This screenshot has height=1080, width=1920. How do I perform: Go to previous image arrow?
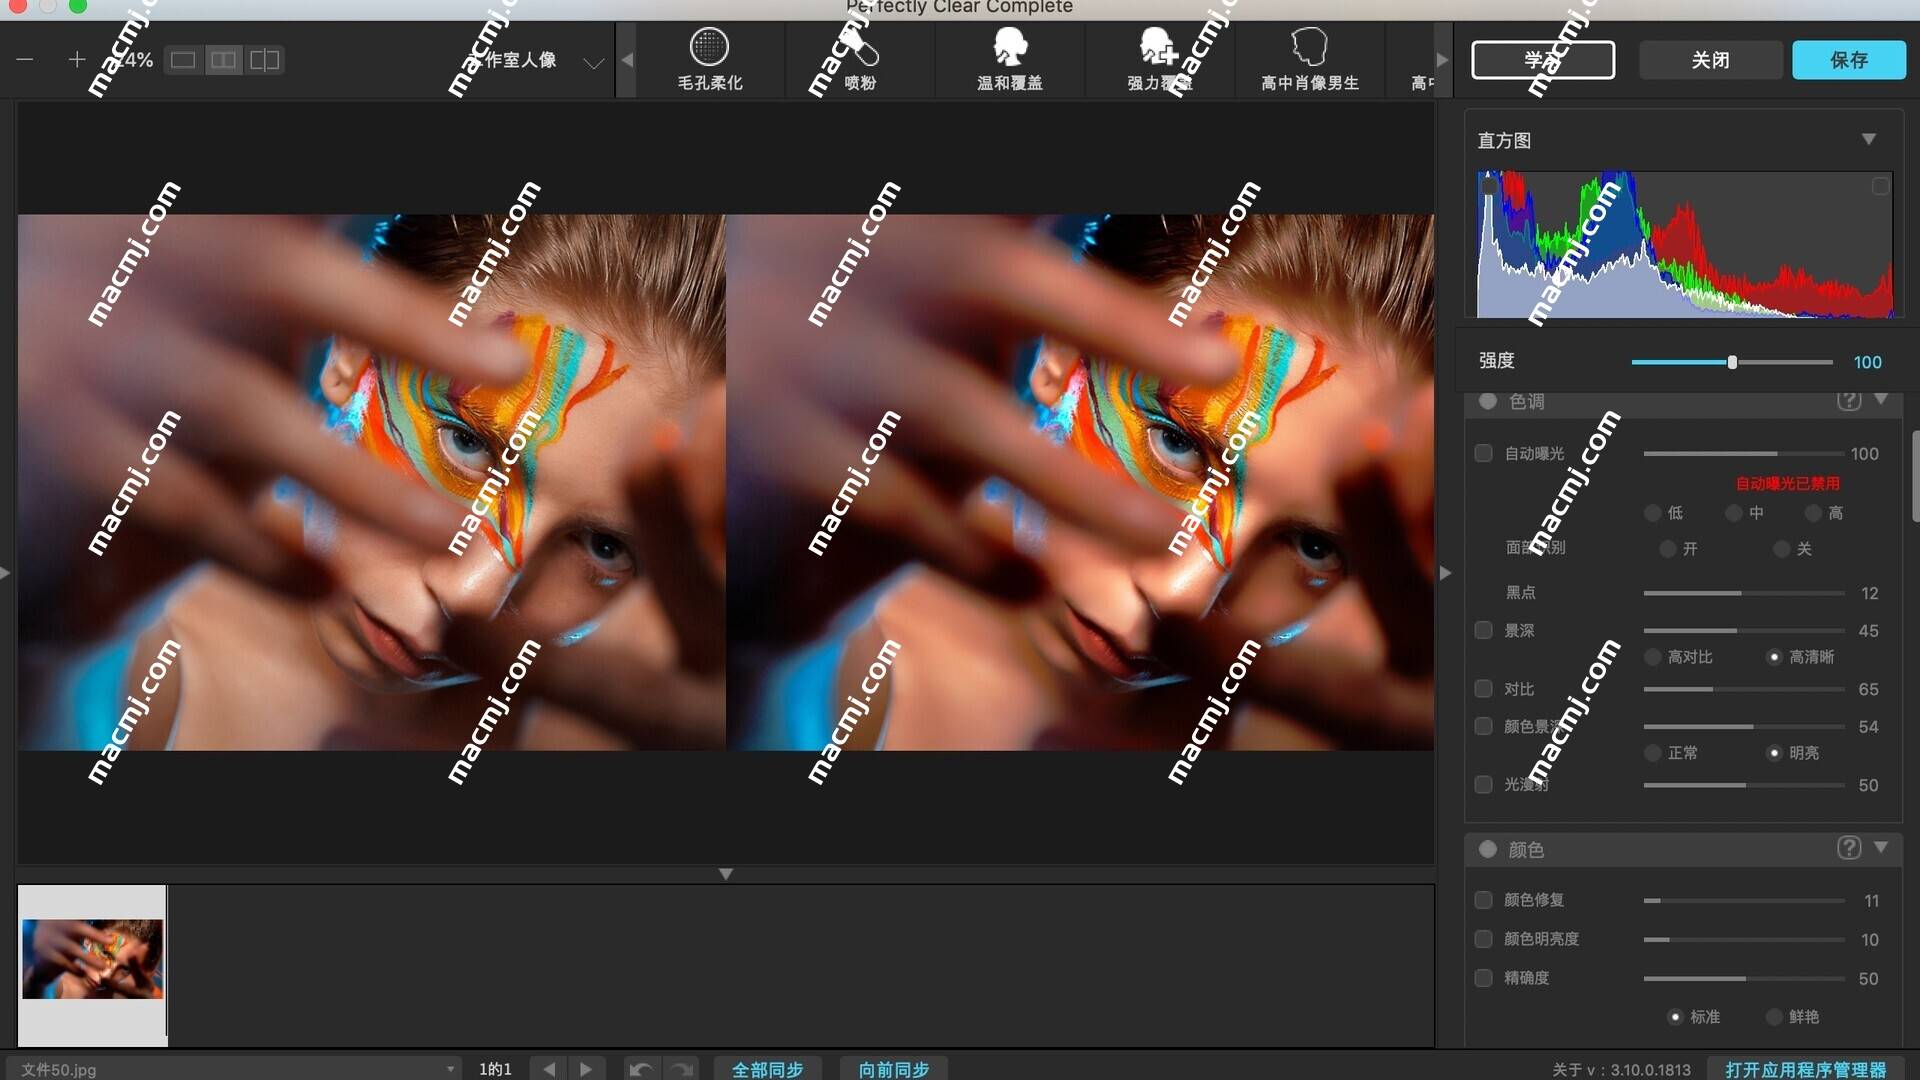pos(549,1069)
